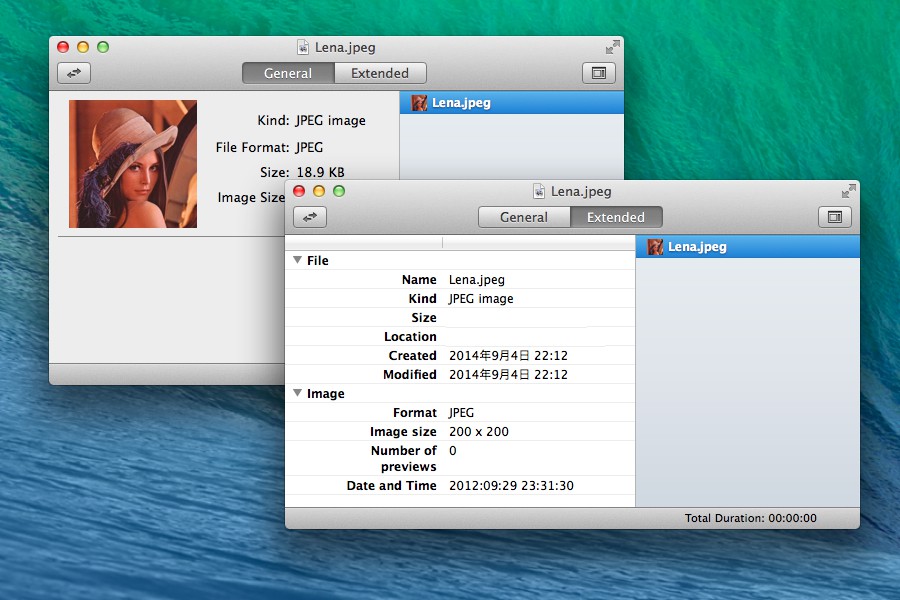Select the Lena.jpeg row label in the front file list
Viewport: 900px width, 600px height.
pyautogui.click(x=697, y=247)
